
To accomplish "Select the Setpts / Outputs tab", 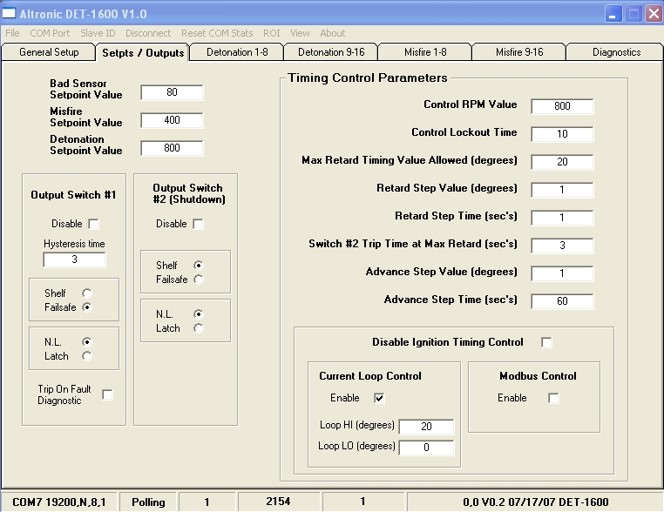I will [143, 53].
